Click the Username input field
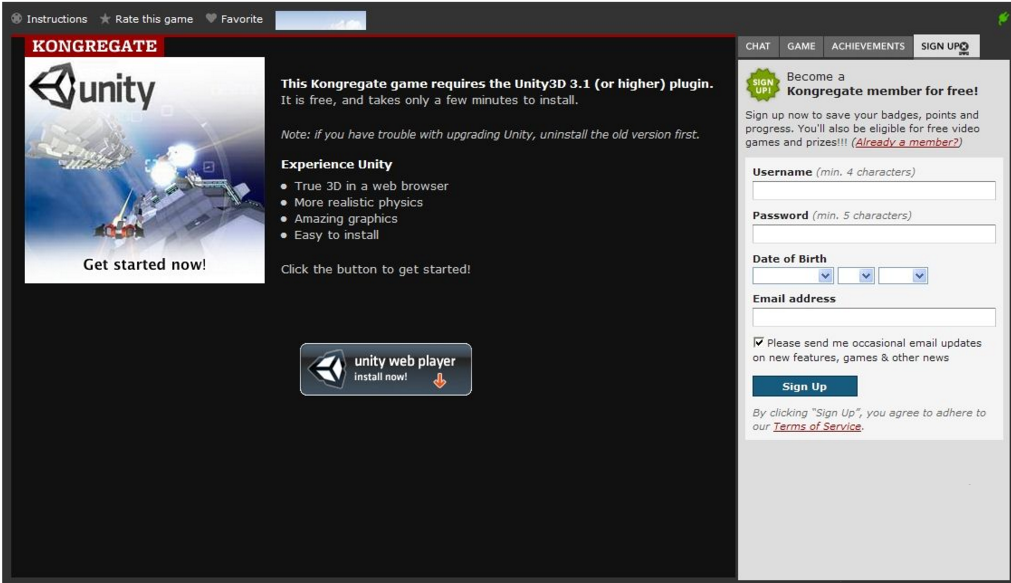 873,191
